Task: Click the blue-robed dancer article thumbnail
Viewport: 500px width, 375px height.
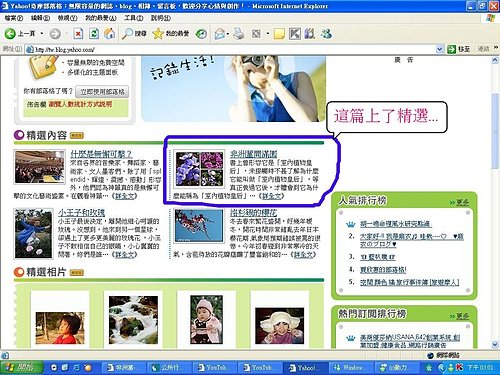Action: (x=33, y=234)
